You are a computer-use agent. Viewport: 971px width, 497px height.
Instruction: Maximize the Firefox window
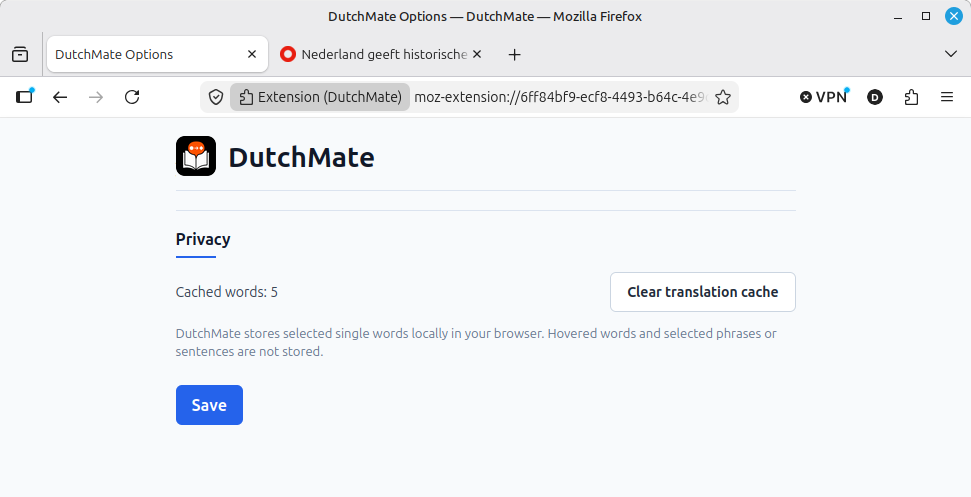(x=926, y=16)
